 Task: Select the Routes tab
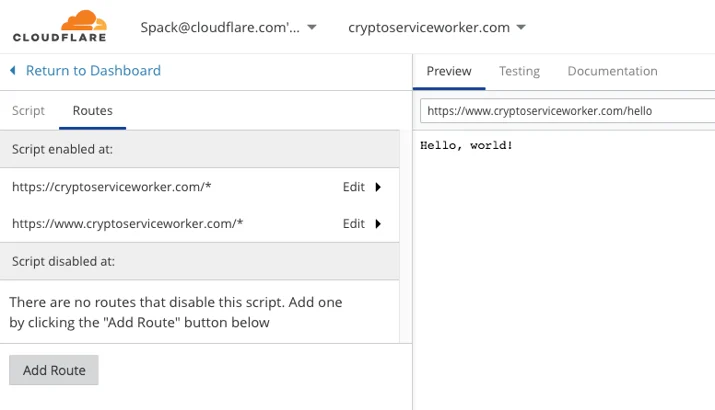point(93,111)
